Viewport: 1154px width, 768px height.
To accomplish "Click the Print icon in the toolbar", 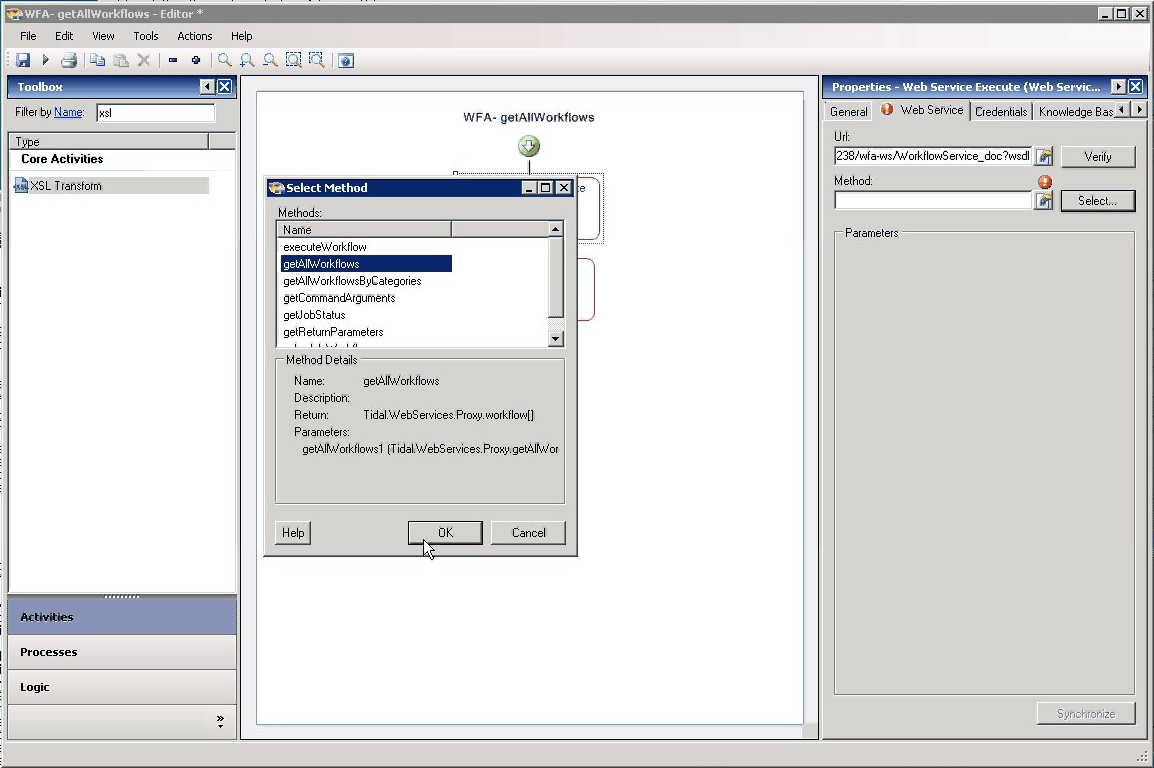I will 69,61.
